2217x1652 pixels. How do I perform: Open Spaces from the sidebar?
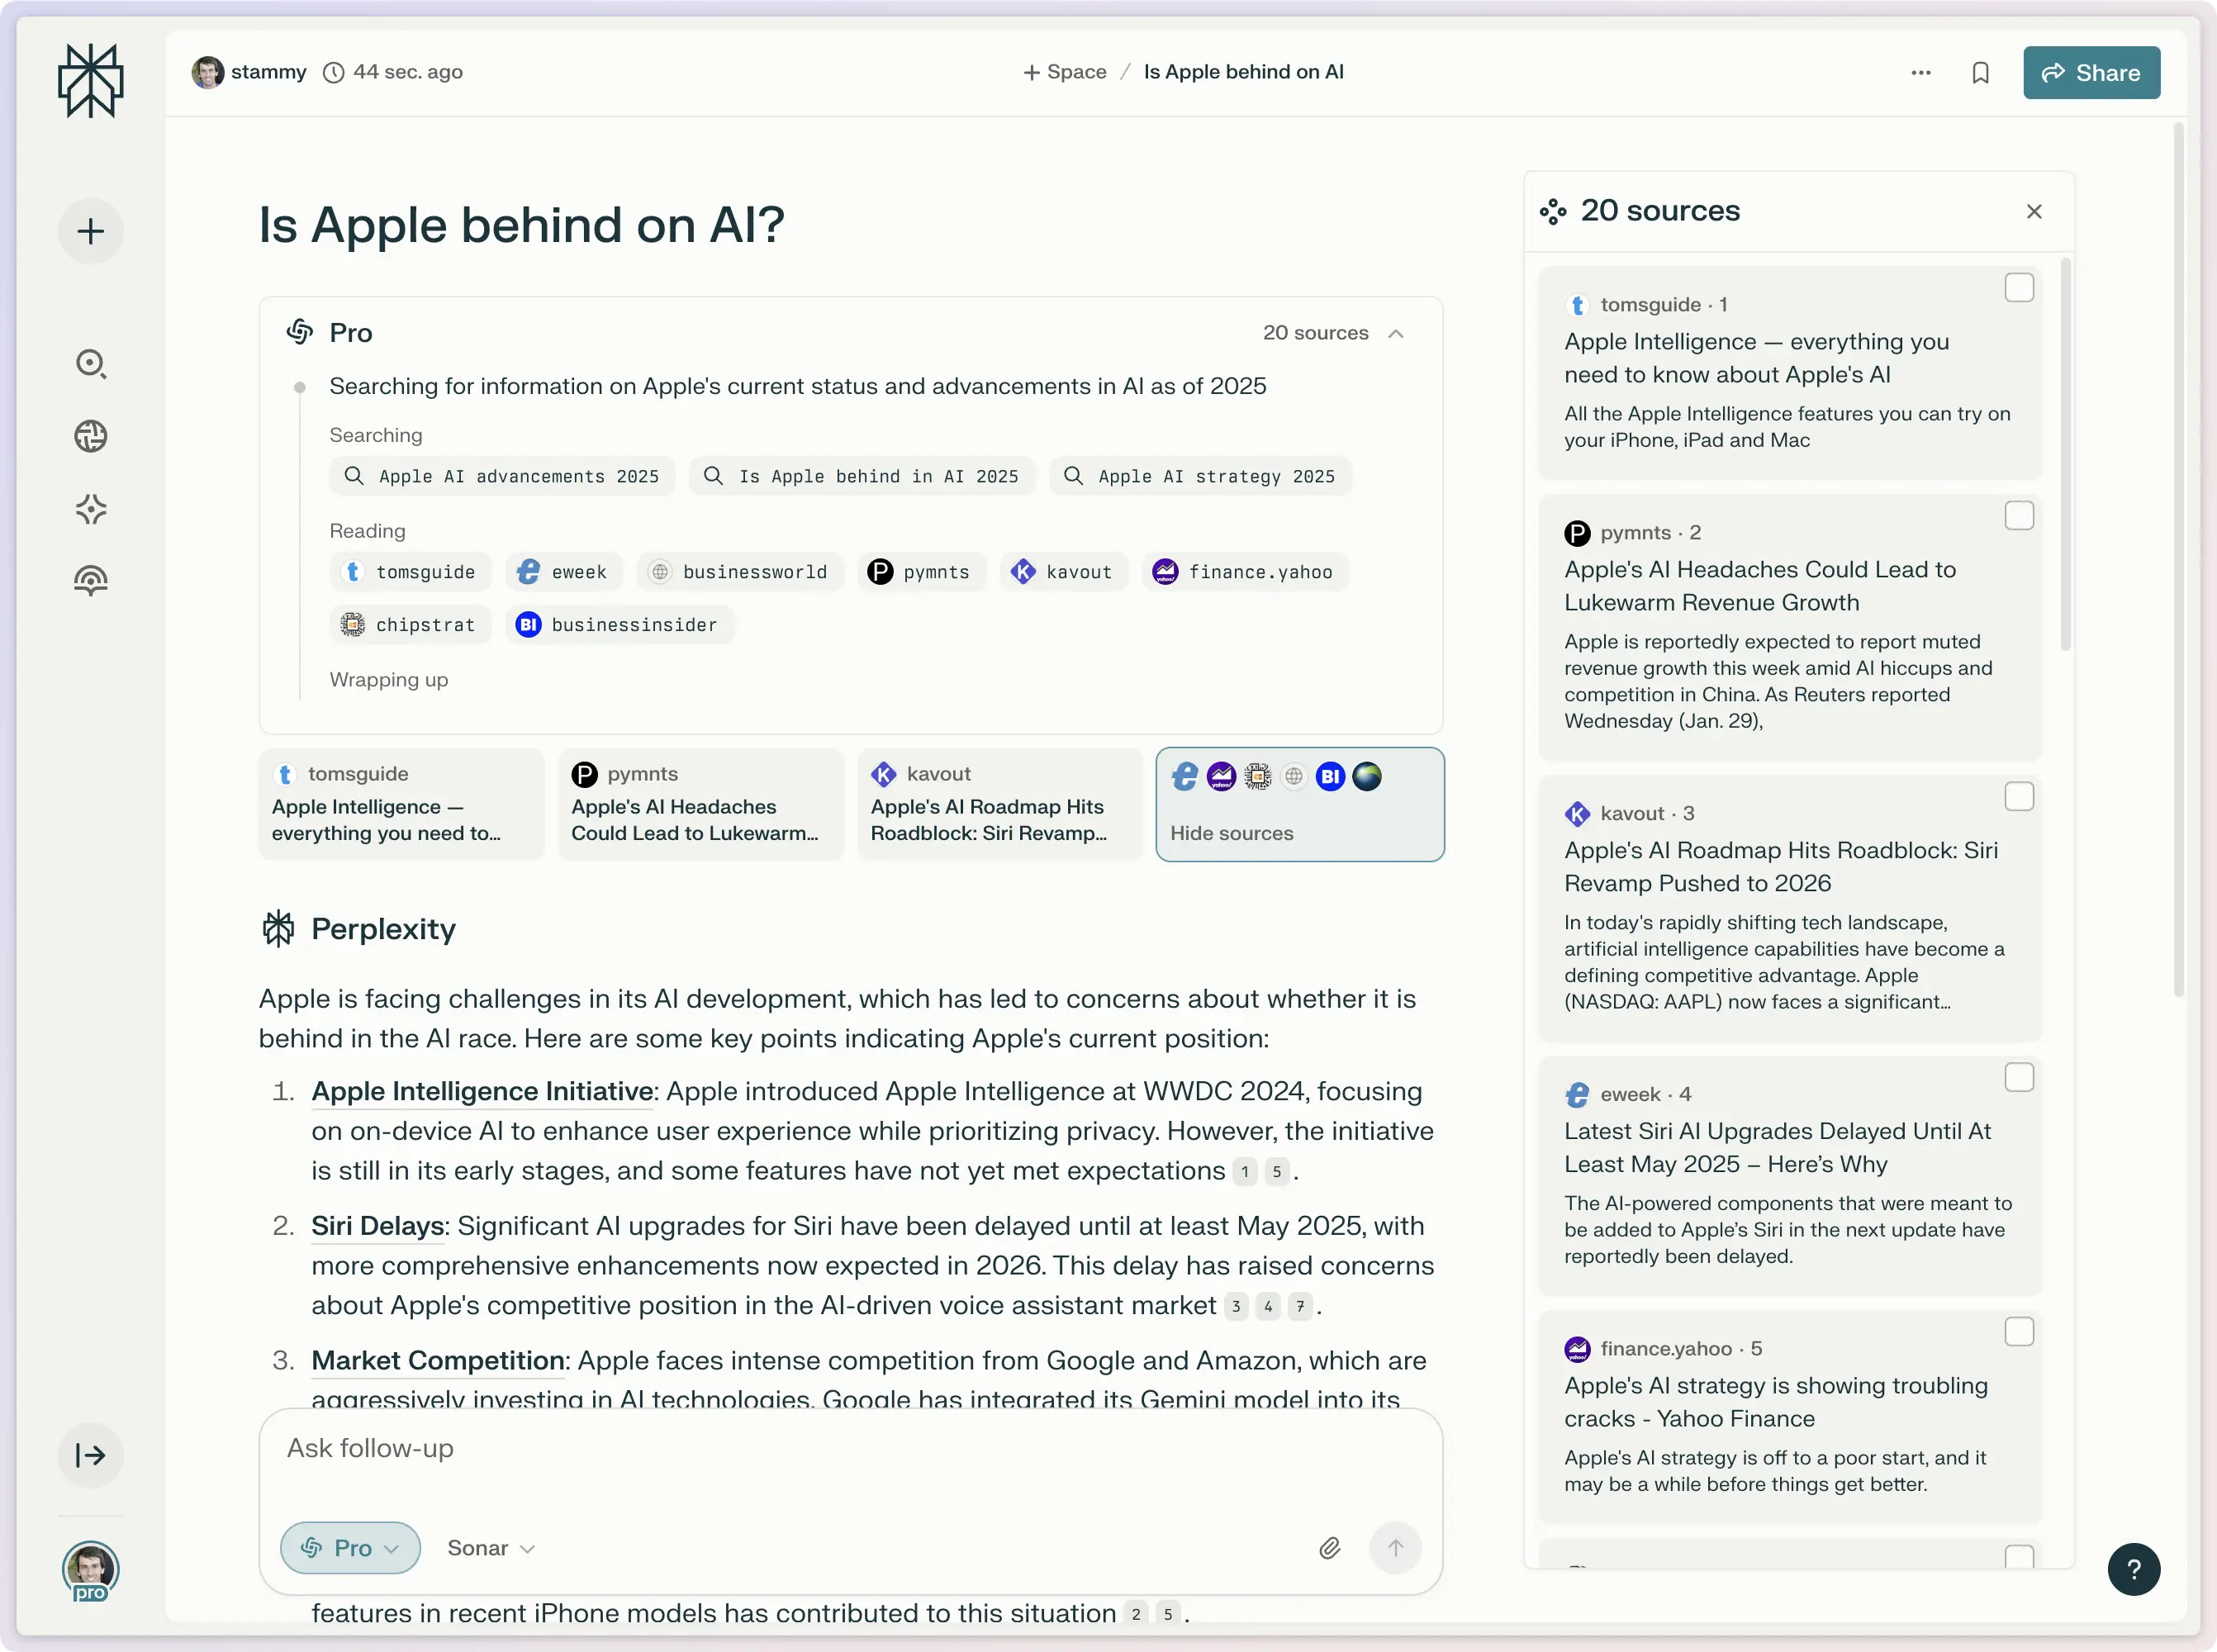(x=90, y=509)
